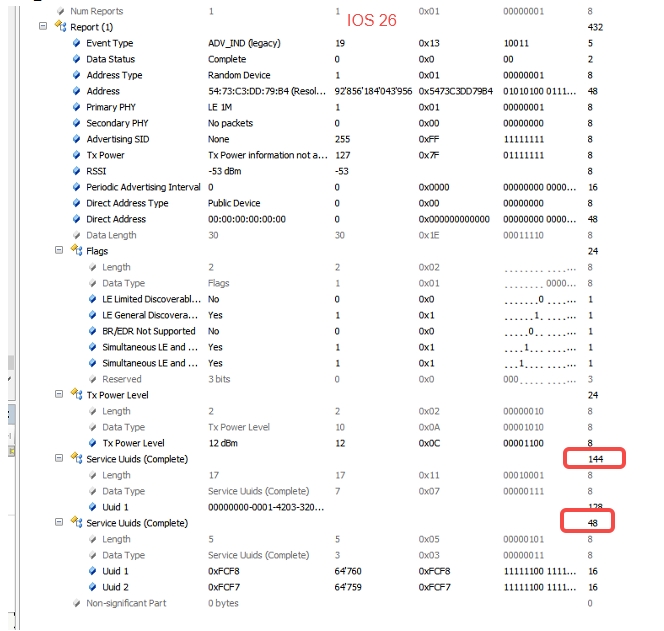Viewport: 664px width, 631px height.
Task: Collapse the Tx Power Level group
Action: [59, 394]
